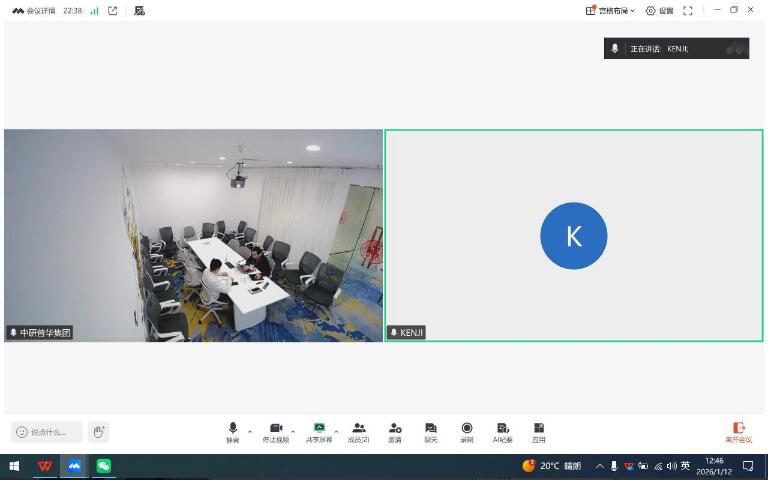The height and width of the screenshot is (480, 768).
Task: Open the chat panel
Action: point(431,431)
